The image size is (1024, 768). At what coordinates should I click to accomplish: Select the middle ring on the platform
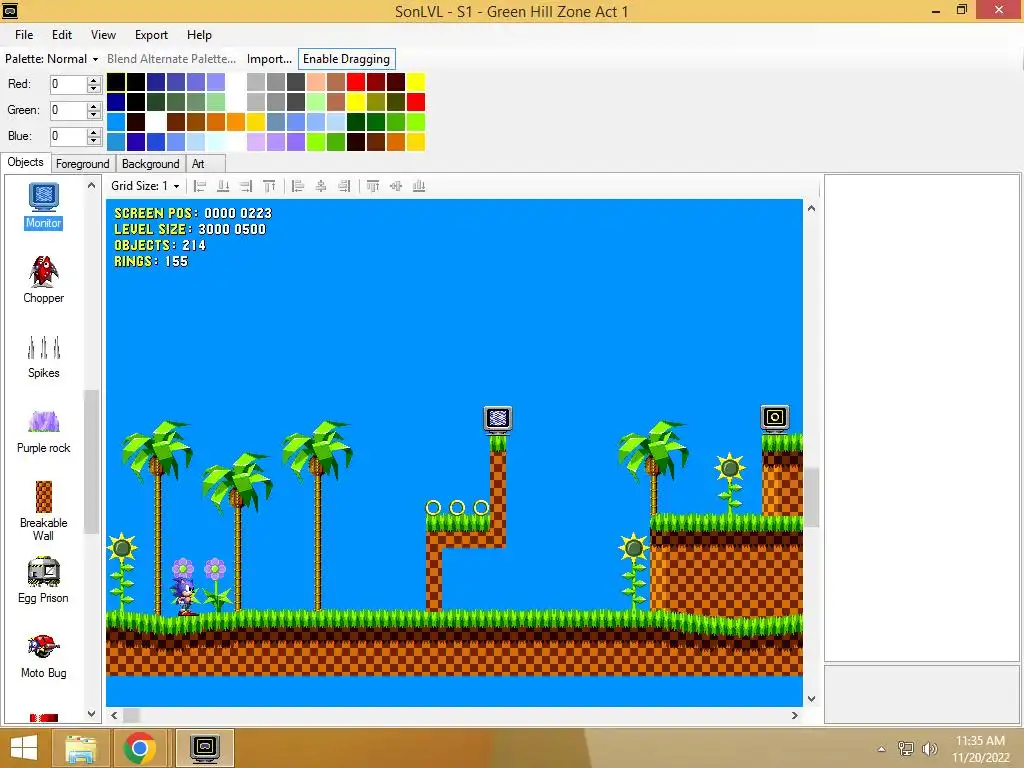point(457,507)
